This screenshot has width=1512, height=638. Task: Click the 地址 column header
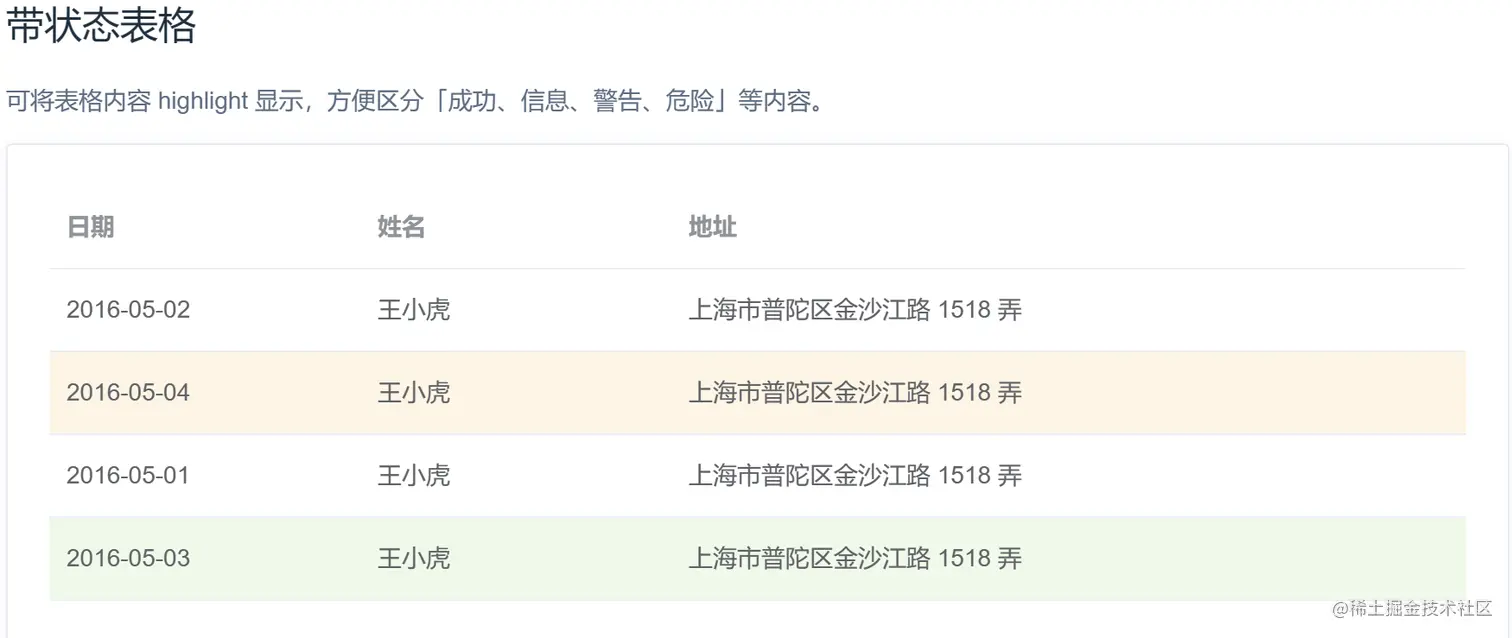(713, 227)
